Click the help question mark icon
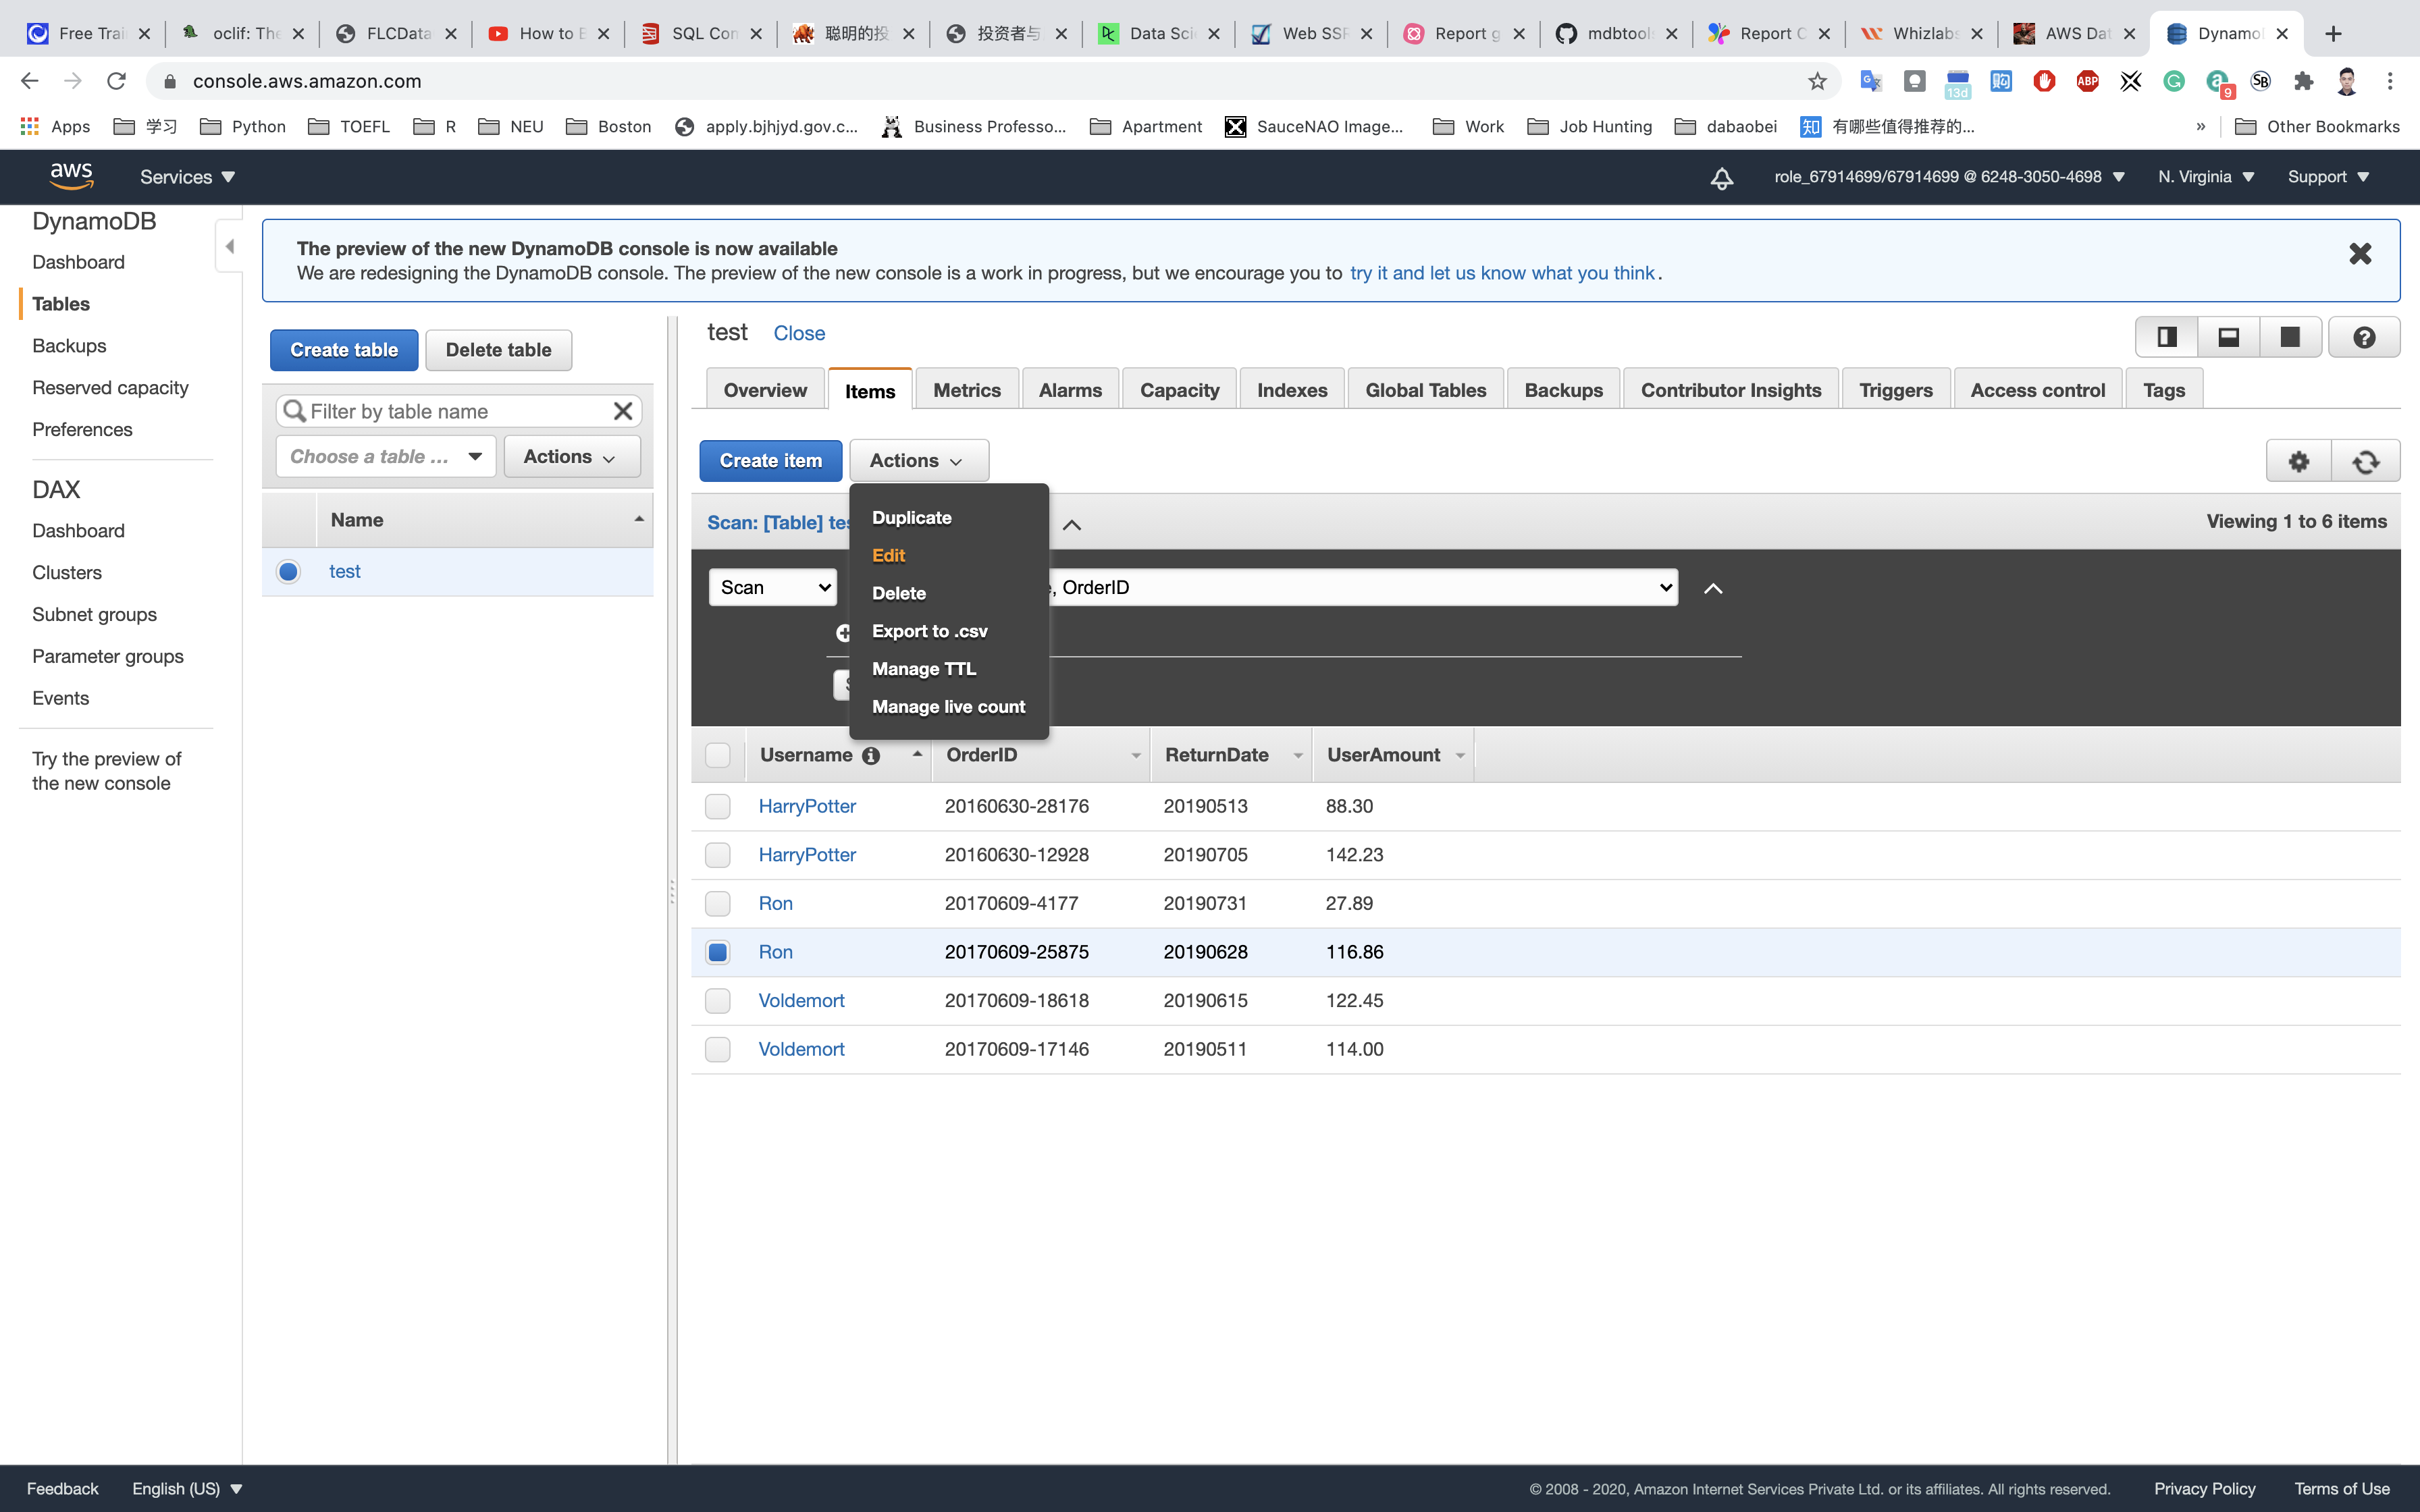The width and height of the screenshot is (2420, 1512). pos(2364,338)
